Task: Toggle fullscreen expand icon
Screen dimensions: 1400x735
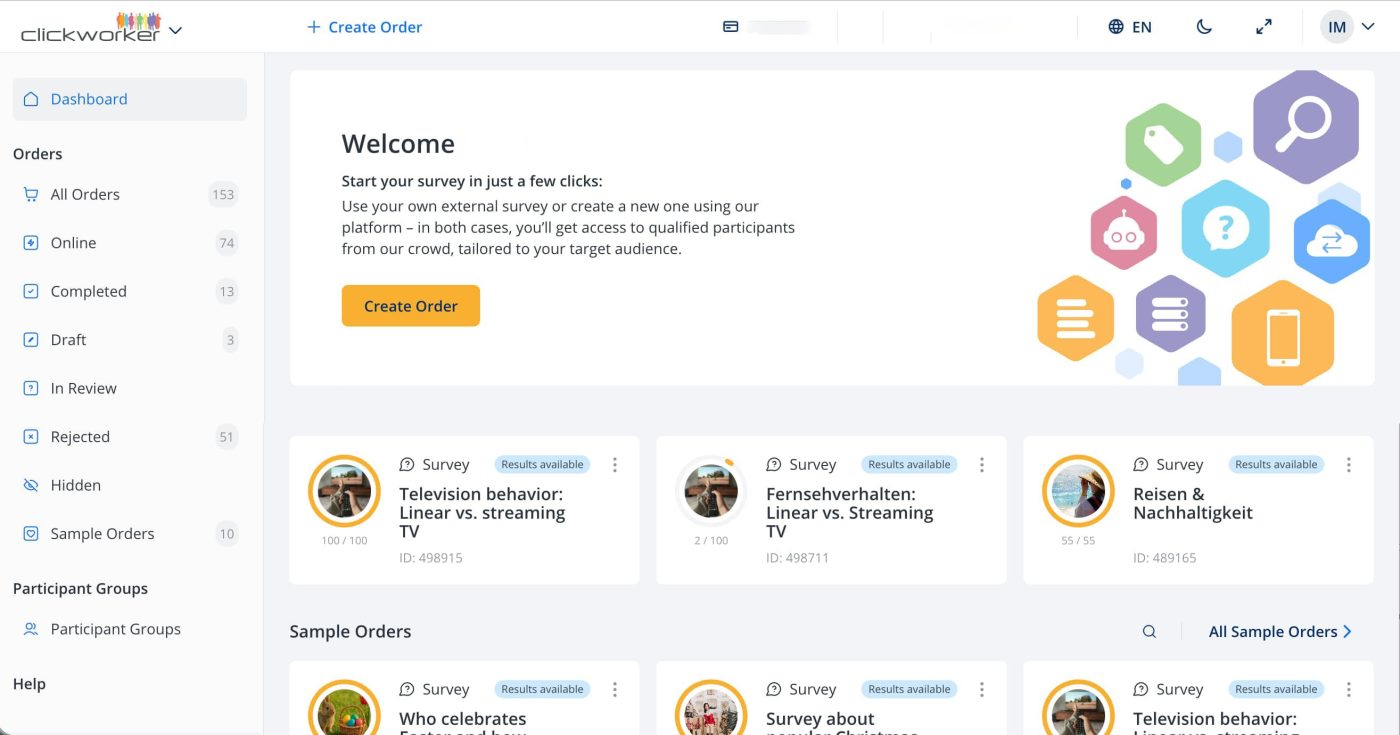Action: tap(1264, 27)
